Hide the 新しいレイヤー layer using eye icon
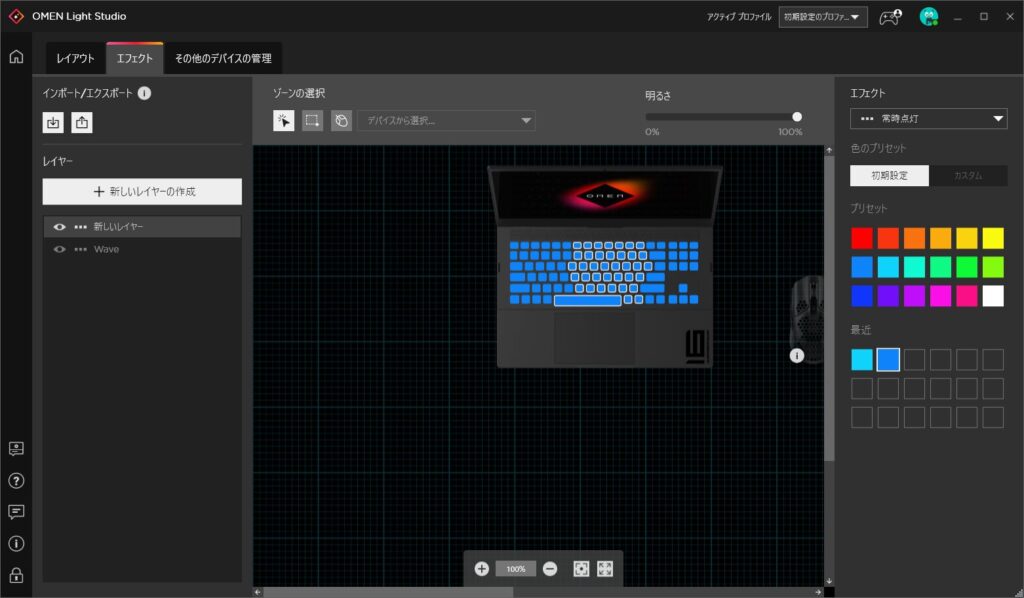Screen dimensions: 1024x598 click(59, 227)
